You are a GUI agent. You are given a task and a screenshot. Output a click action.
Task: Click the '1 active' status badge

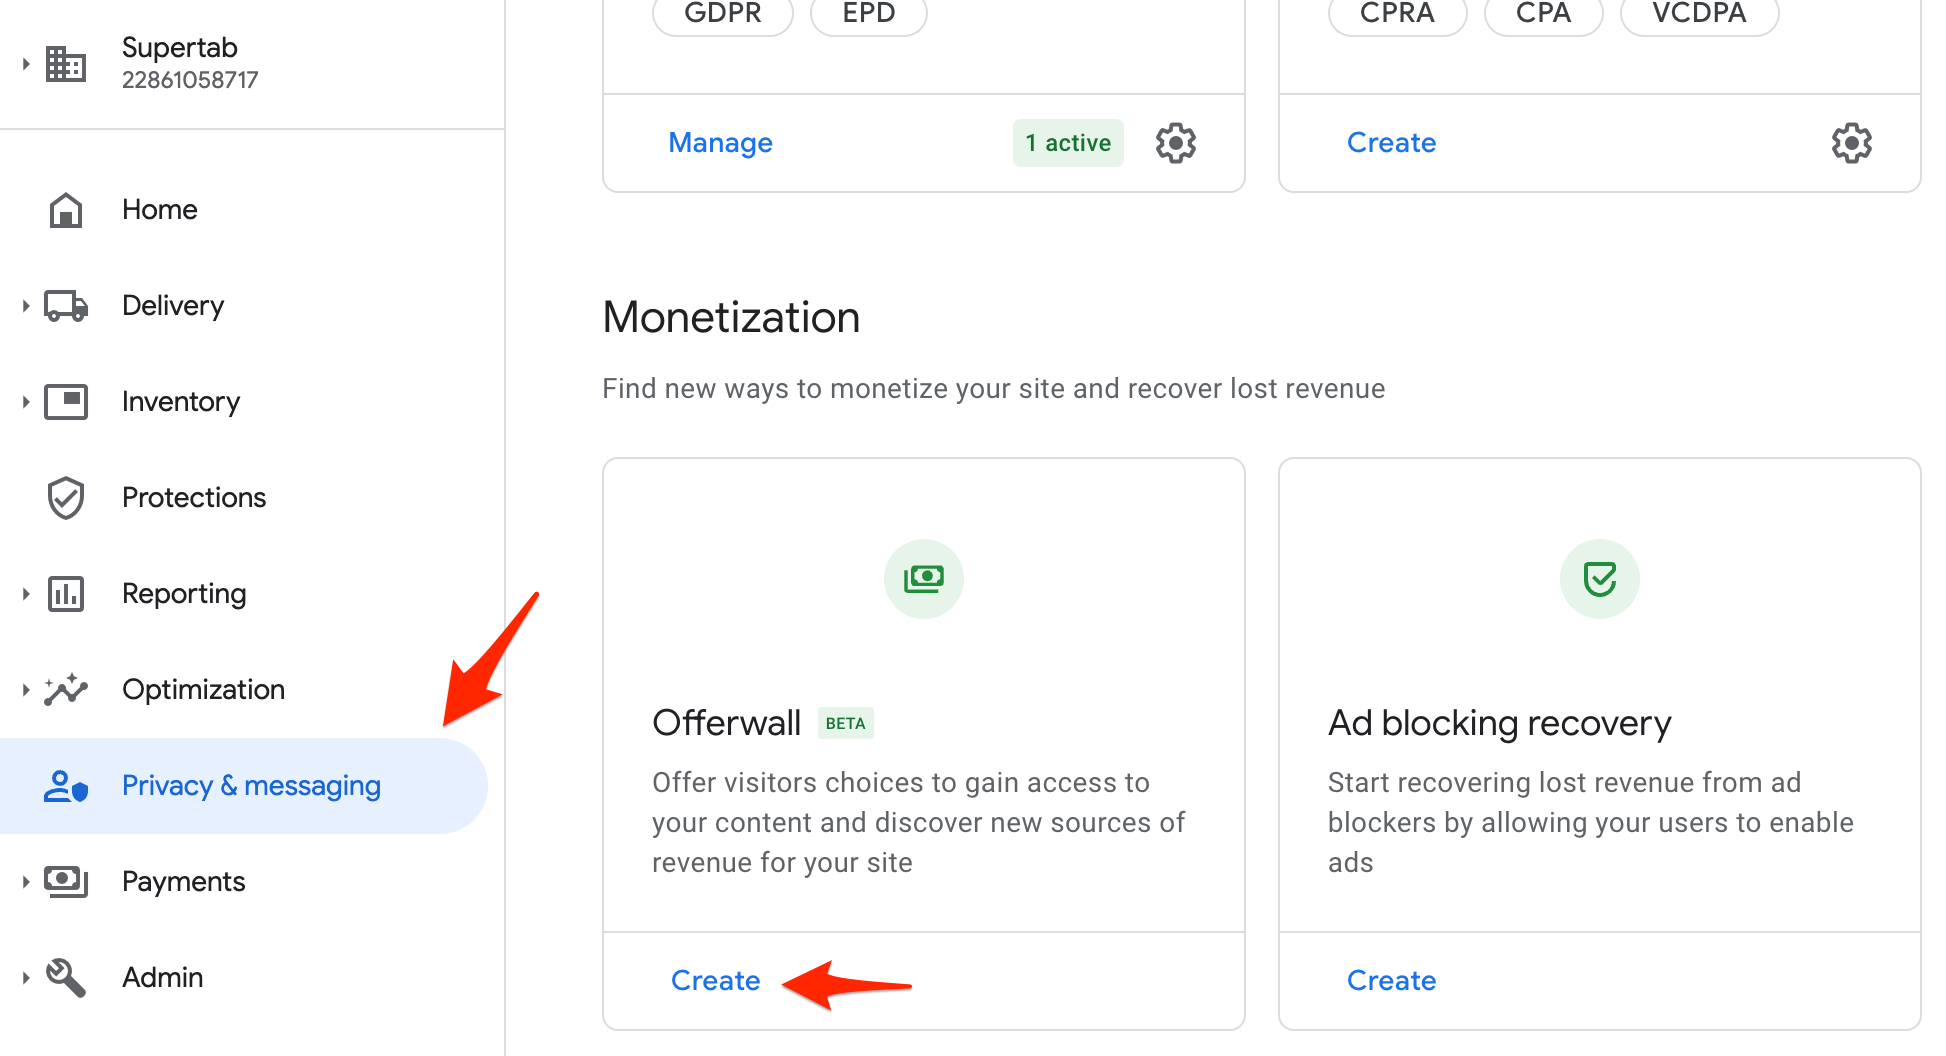coord(1068,143)
